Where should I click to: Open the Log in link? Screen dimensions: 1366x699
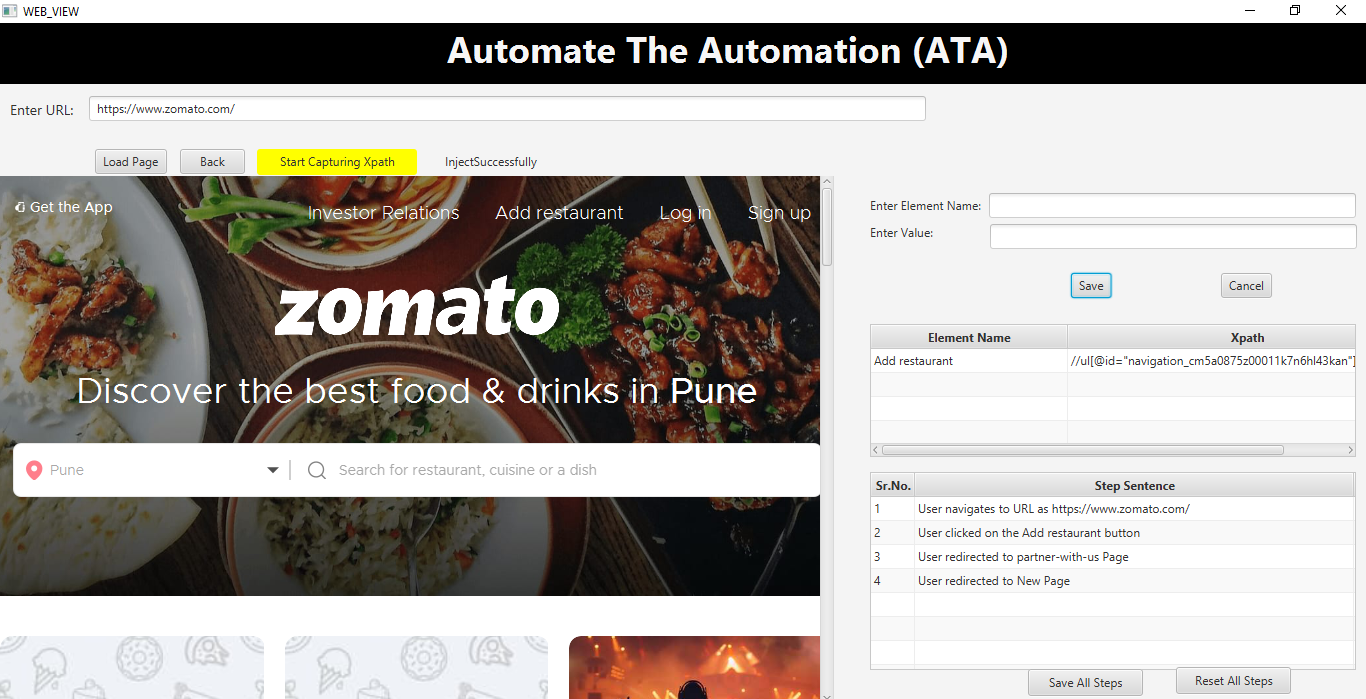[x=685, y=213]
